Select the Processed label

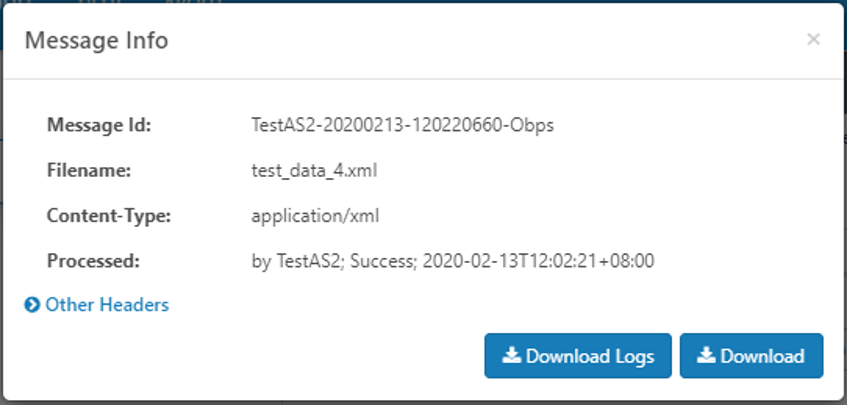point(93,261)
